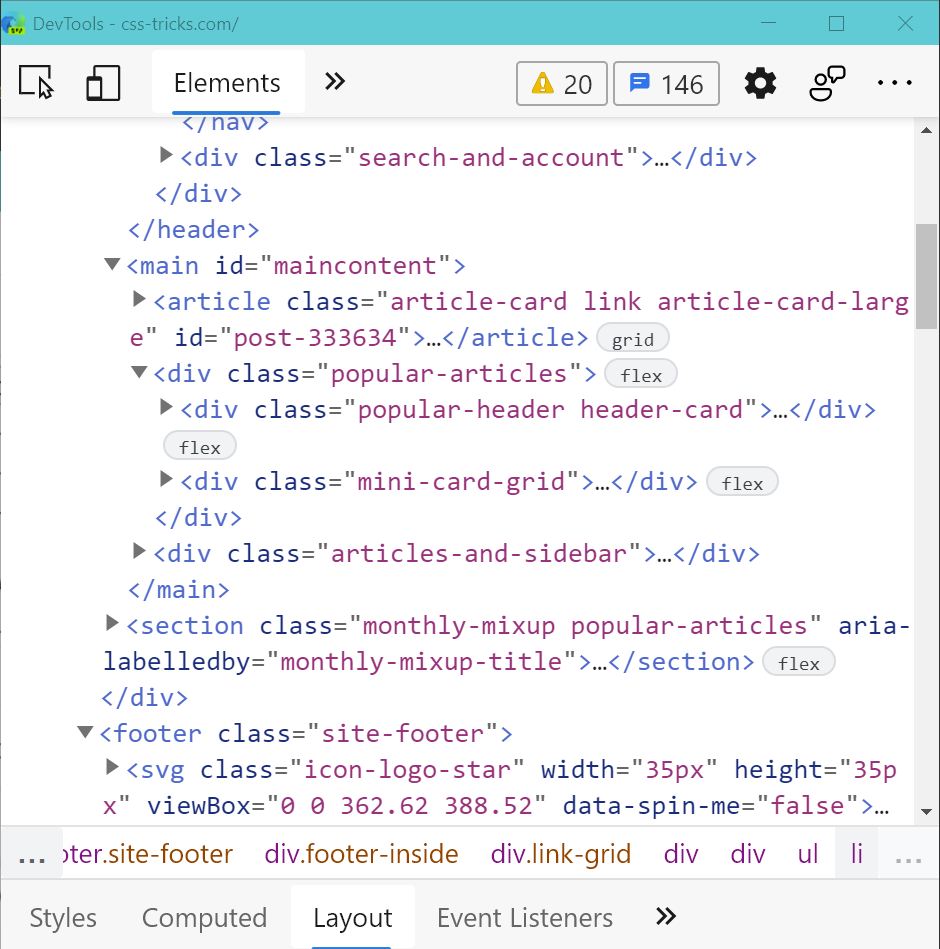Open DevTools settings gear
The image size is (940, 949).
point(760,83)
